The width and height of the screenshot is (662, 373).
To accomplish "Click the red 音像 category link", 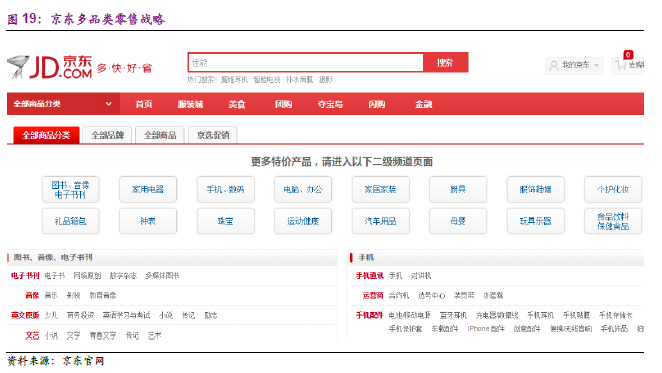I will [x=32, y=295].
